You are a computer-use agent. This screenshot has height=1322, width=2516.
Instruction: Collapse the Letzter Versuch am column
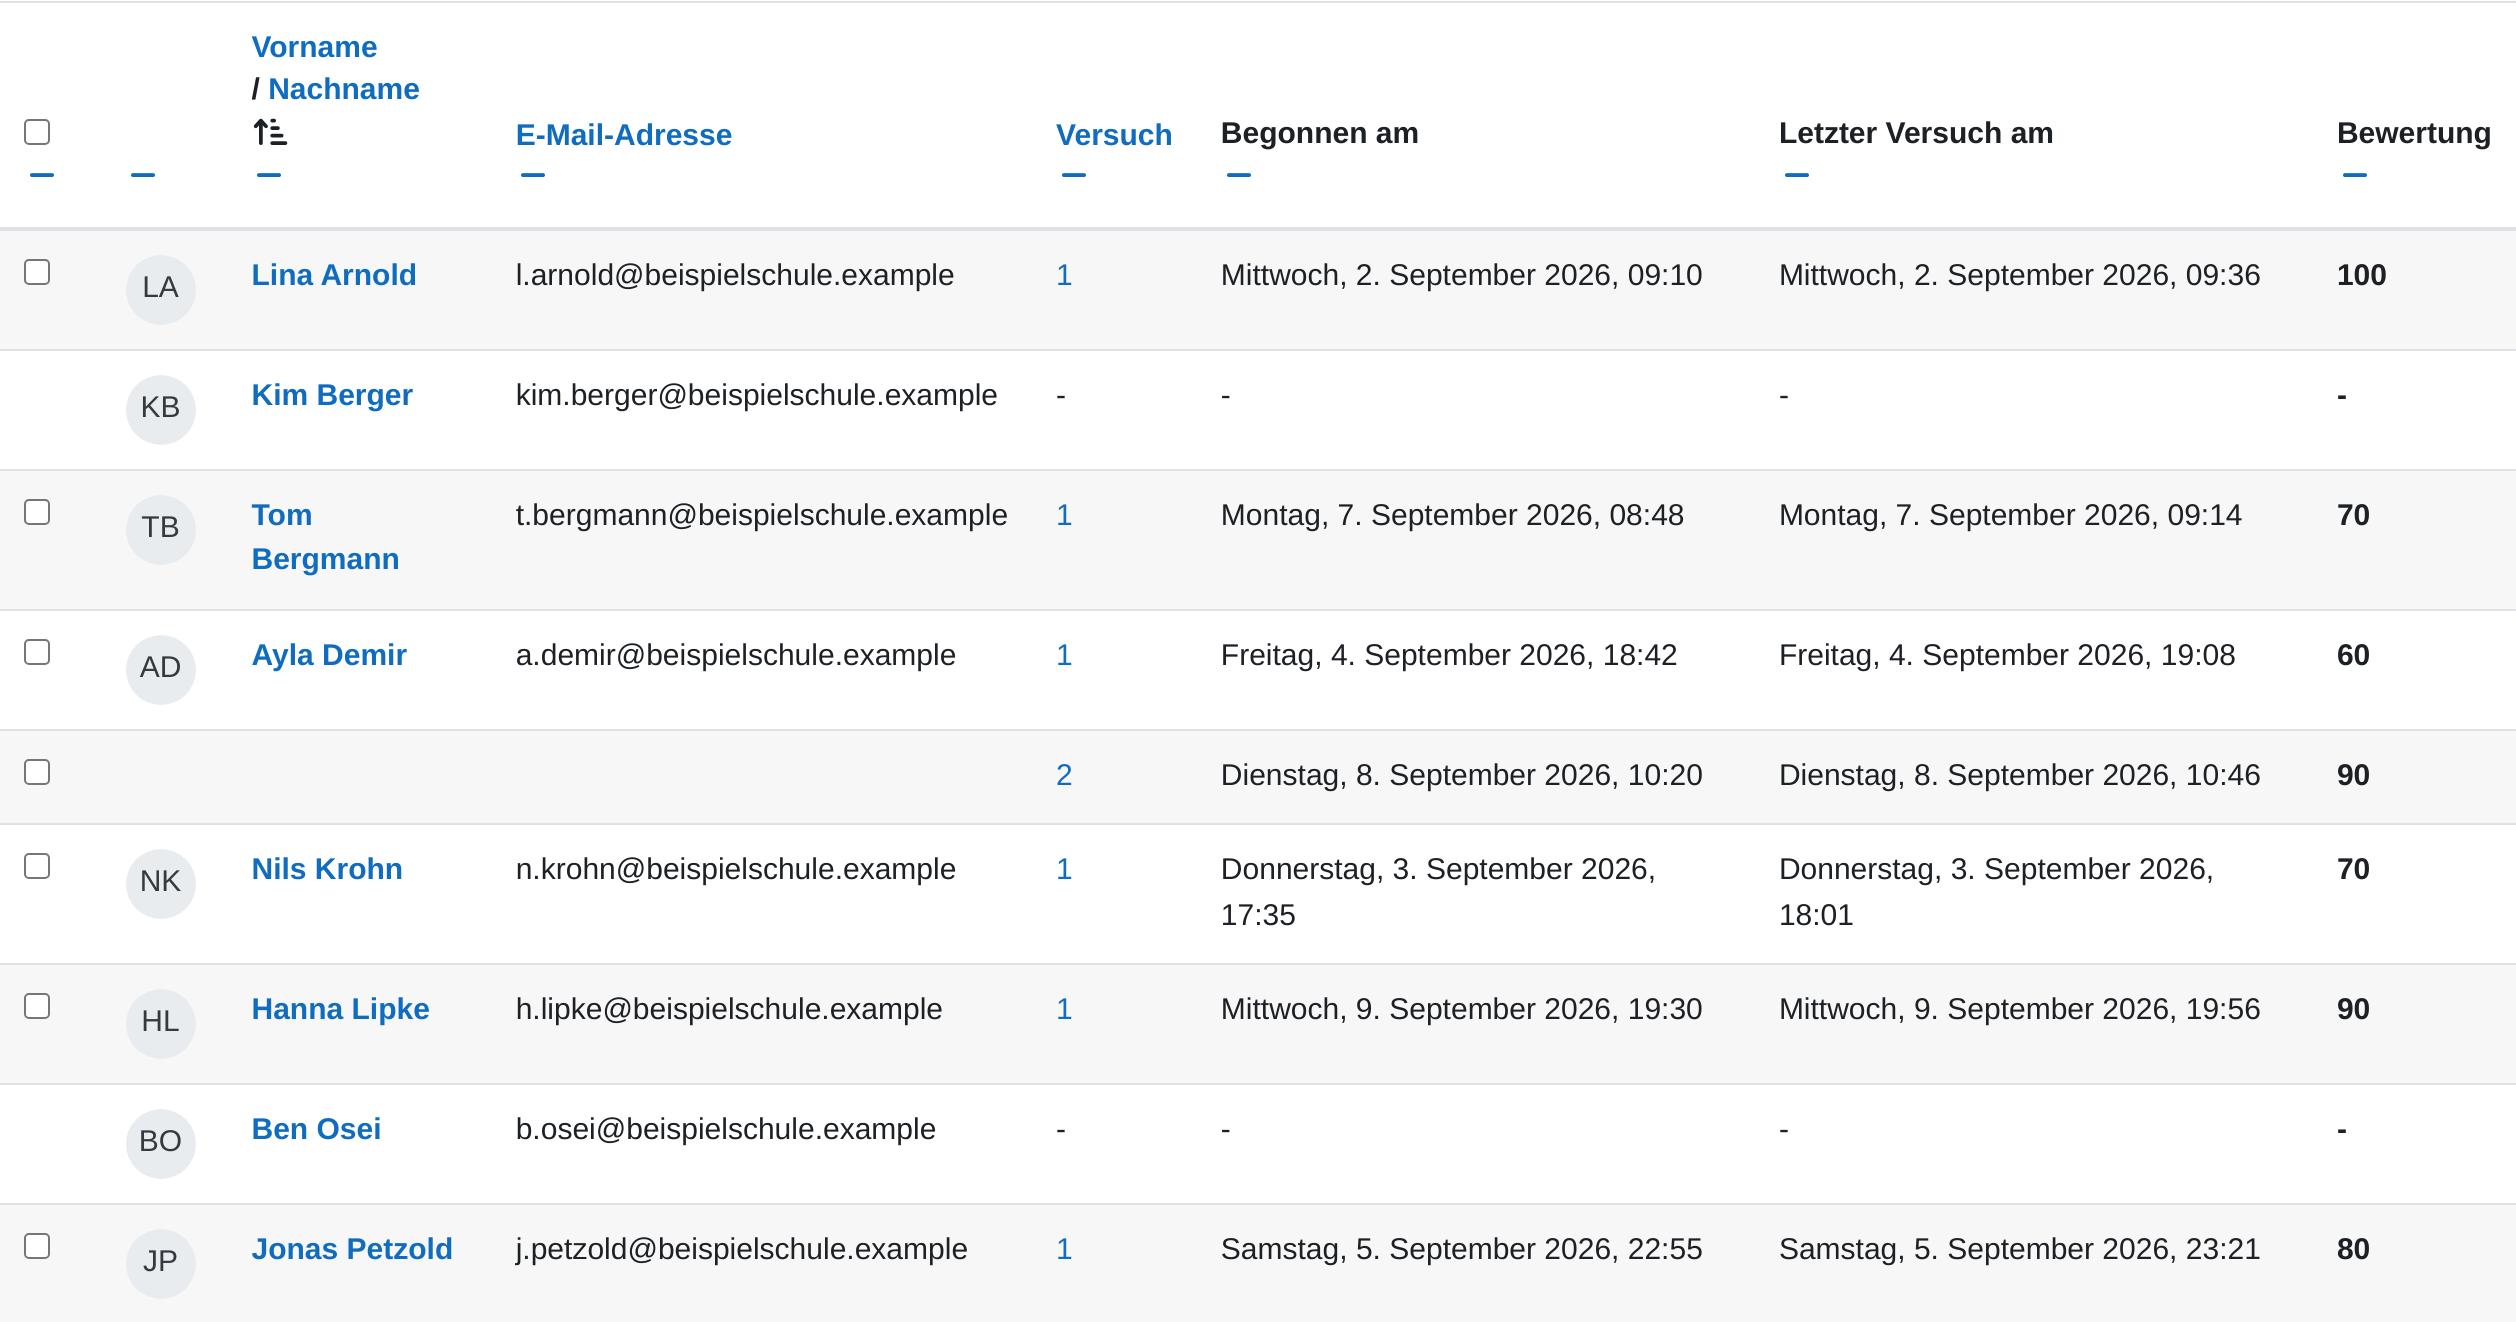[x=1797, y=175]
